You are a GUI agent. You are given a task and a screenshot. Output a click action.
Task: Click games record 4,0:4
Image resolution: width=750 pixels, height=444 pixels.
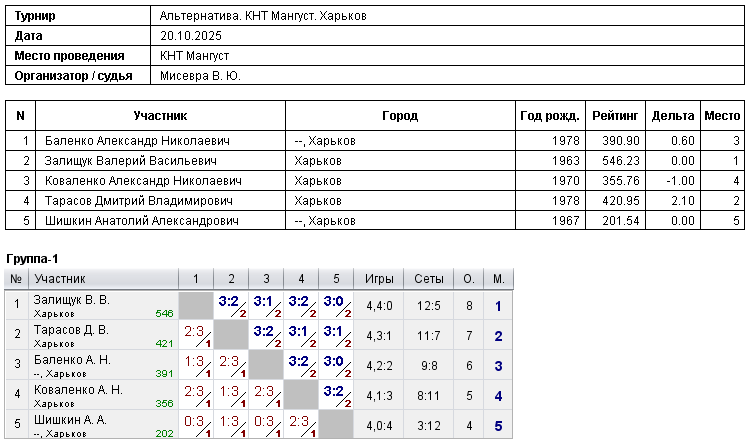point(379,426)
